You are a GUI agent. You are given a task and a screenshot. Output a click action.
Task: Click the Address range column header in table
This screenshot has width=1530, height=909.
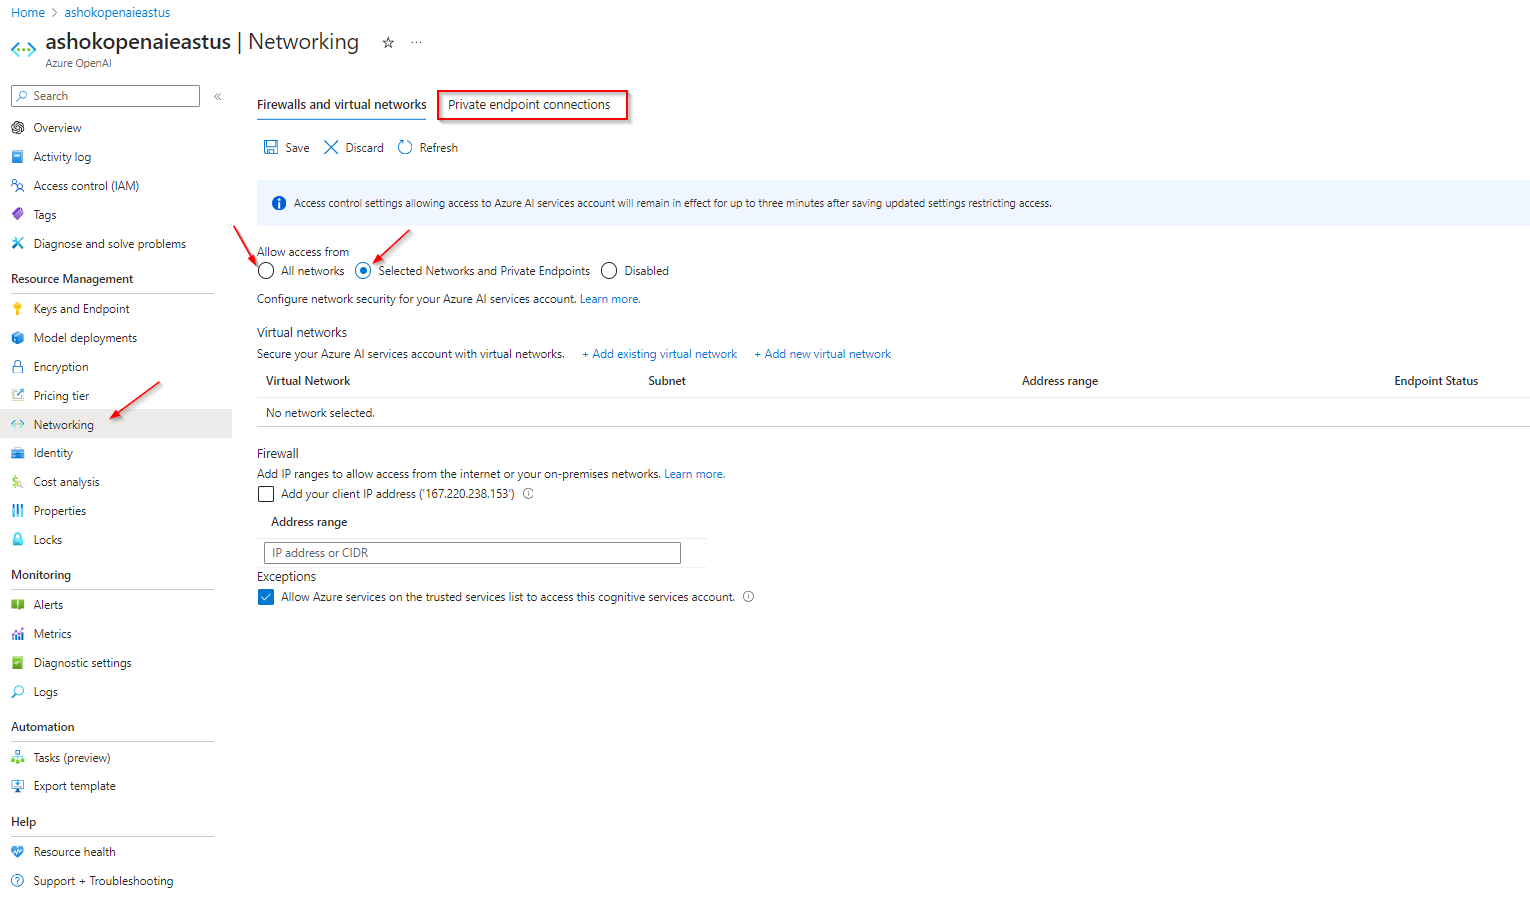coord(1060,381)
